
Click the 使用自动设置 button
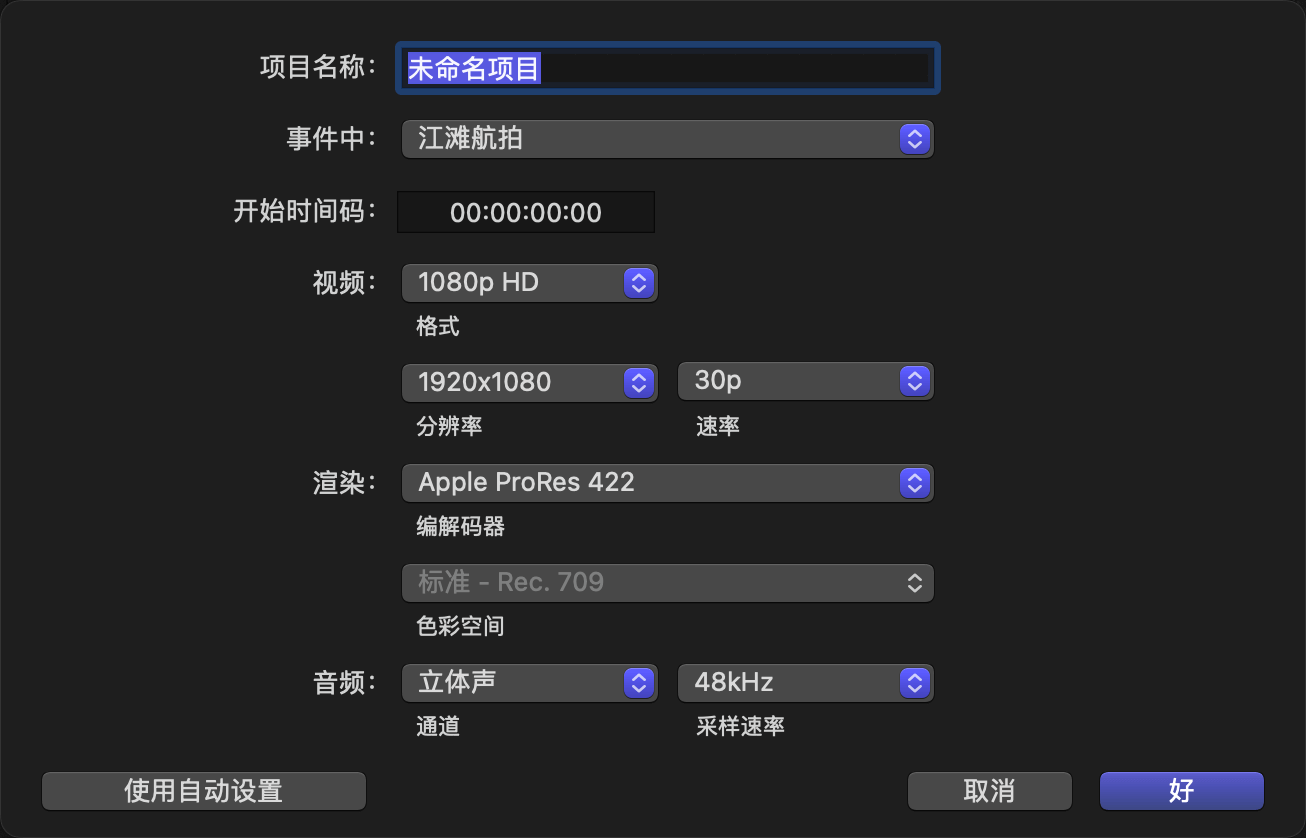[x=204, y=791]
